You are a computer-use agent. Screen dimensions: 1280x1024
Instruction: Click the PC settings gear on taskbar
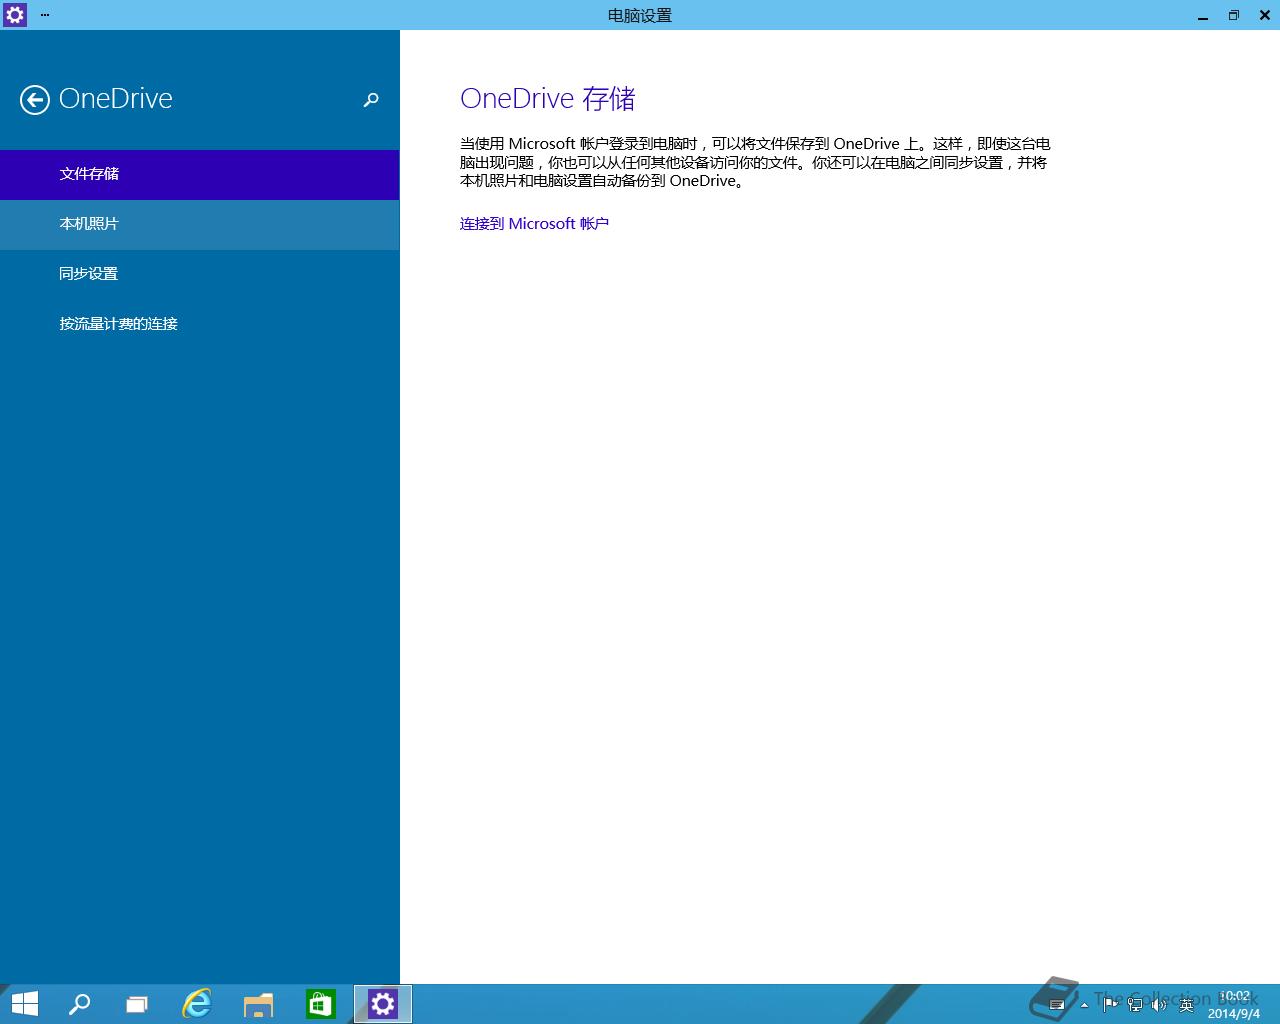point(383,1004)
